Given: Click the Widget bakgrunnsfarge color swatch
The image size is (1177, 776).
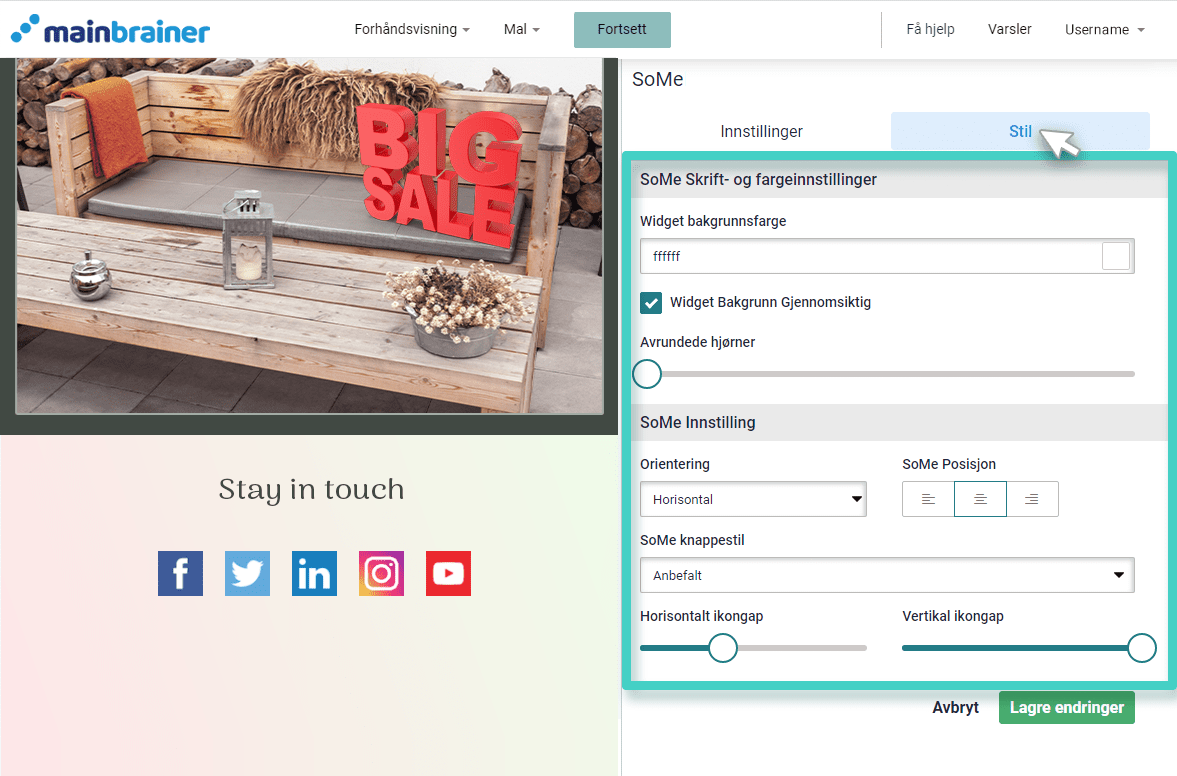Looking at the screenshot, I should point(1115,255).
